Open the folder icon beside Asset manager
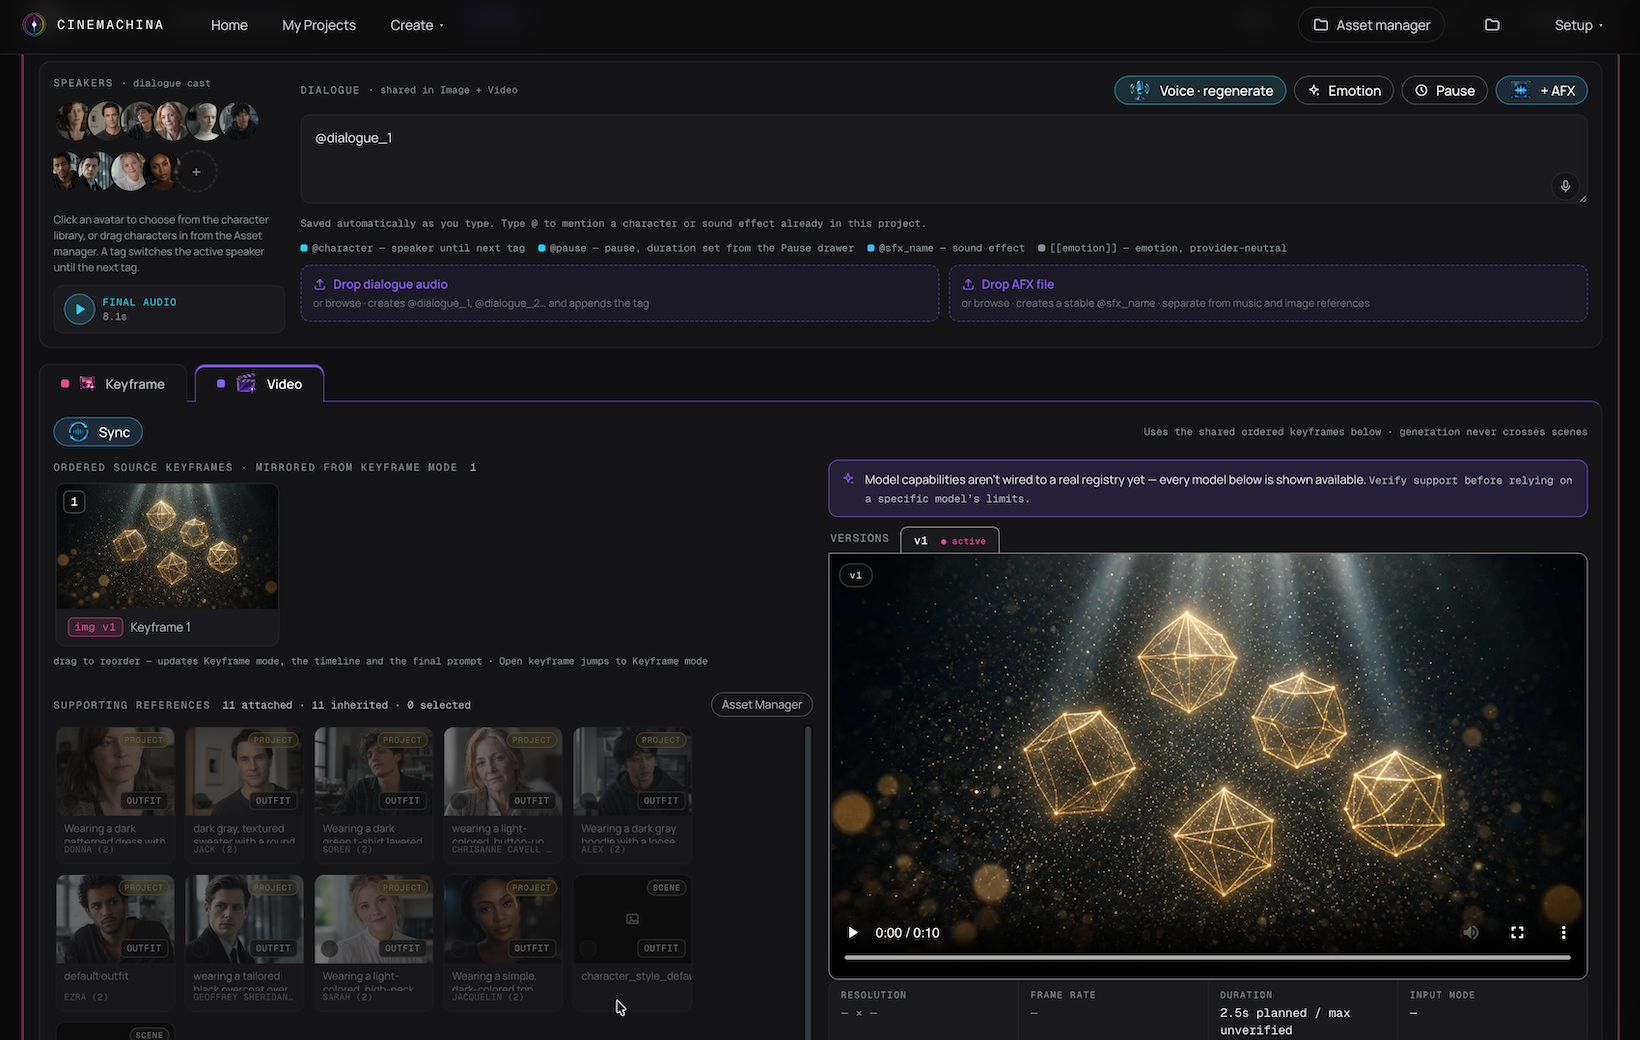 [x=1492, y=25]
